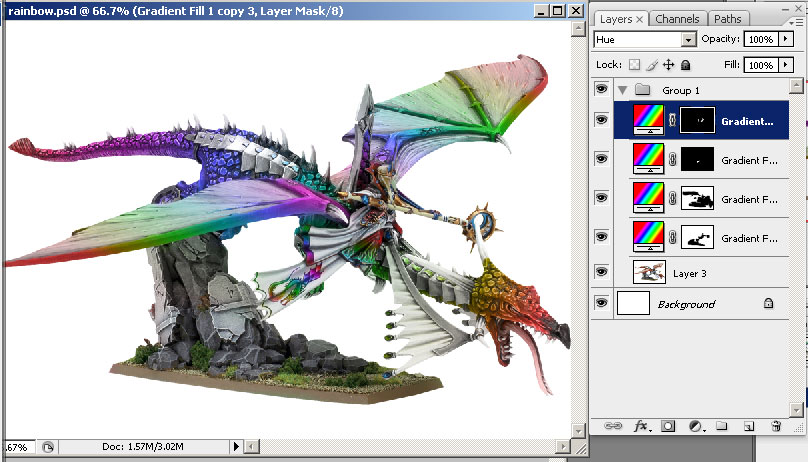808x462 pixels.
Task: Click the Background layer lock icon
Action: pyautogui.click(x=768, y=303)
